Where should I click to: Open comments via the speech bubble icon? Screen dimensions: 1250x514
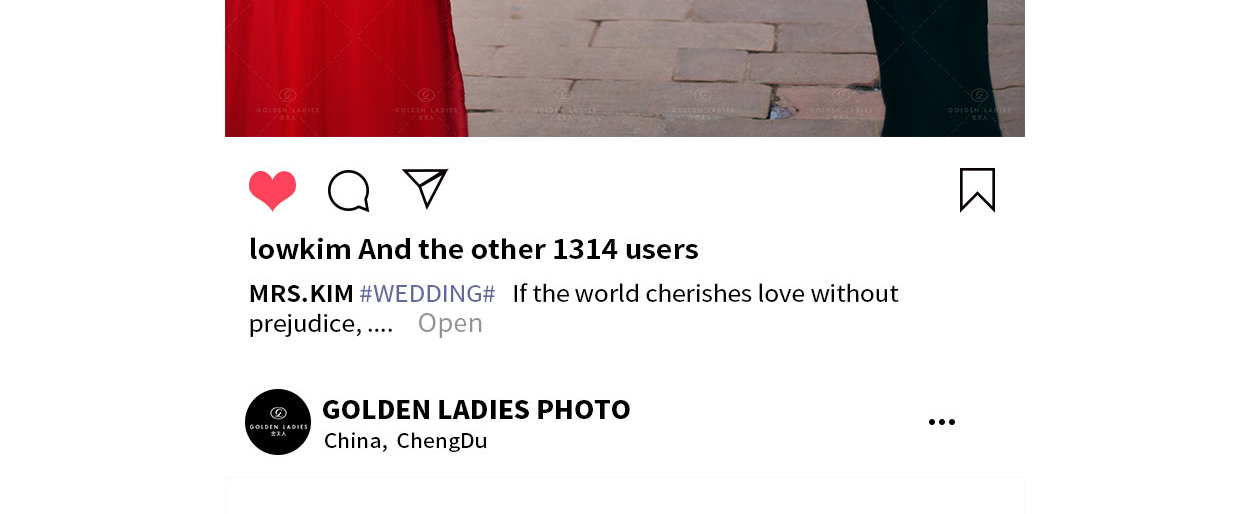349,191
